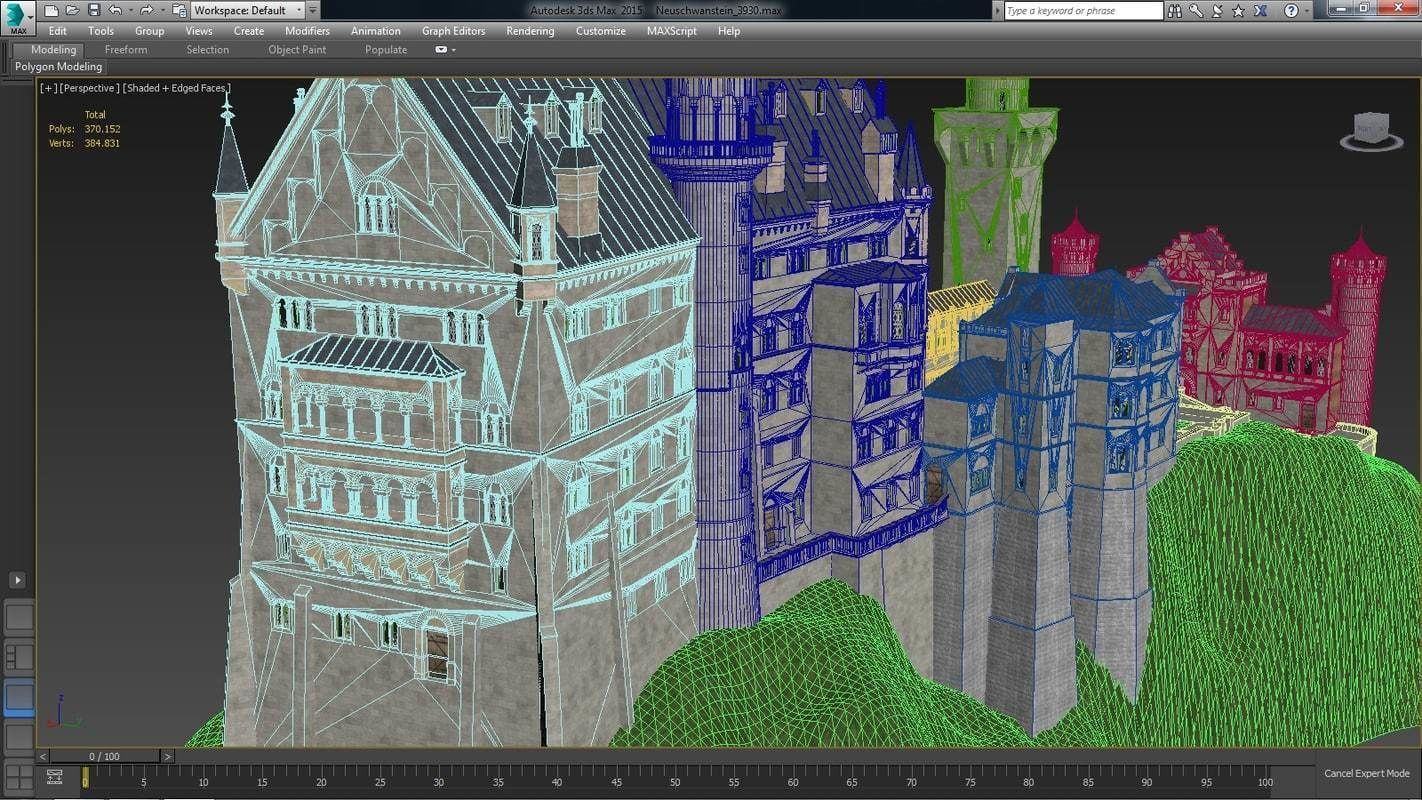The image size is (1422, 800).
Task: Open a file with the Open folder icon
Action: pyautogui.click(x=72, y=10)
